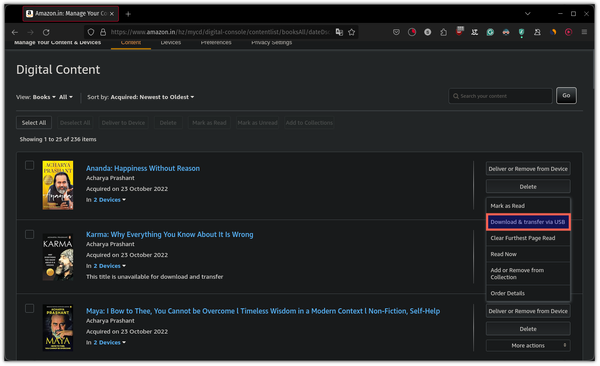Click the Search your content field
600x366 pixels.
(501, 96)
